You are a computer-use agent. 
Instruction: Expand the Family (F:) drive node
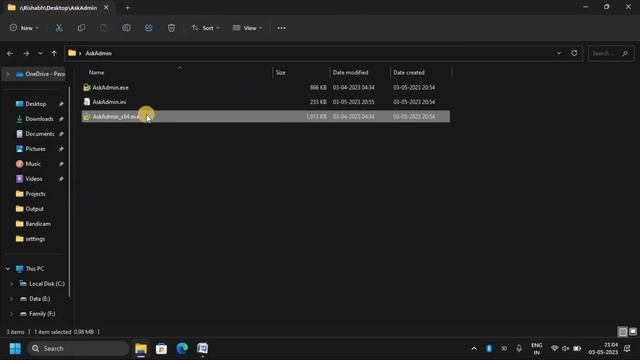coord(11,314)
